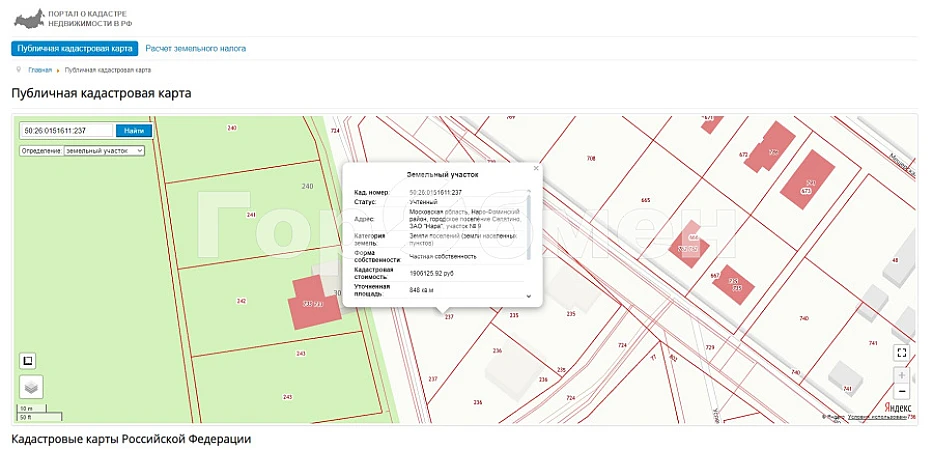Click the location pin breadcrumb icon
Viewport: 933px width, 450px height.
pos(19,70)
